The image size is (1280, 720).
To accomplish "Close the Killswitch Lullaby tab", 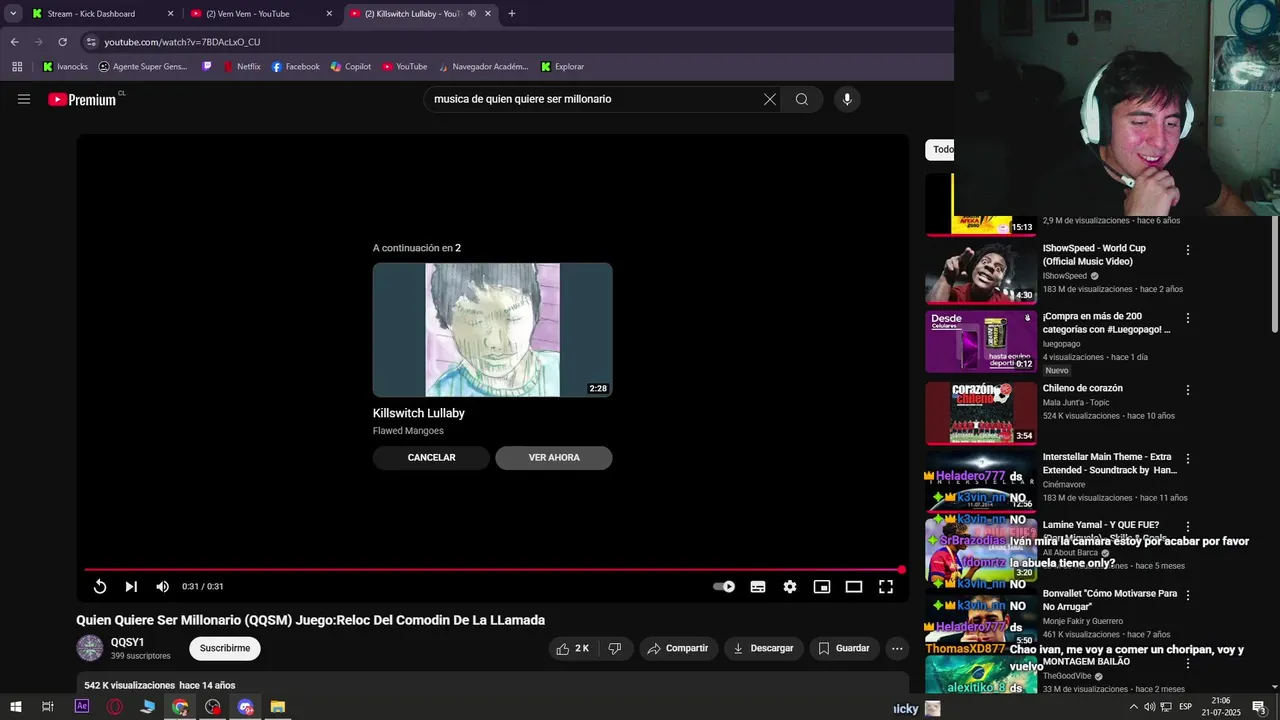I will [x=488, y=14].
